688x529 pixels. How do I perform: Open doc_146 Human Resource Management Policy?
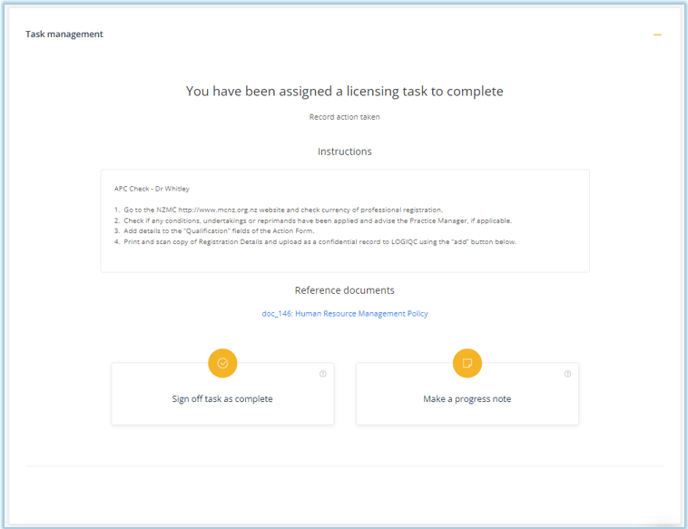(x=345, y=314)
